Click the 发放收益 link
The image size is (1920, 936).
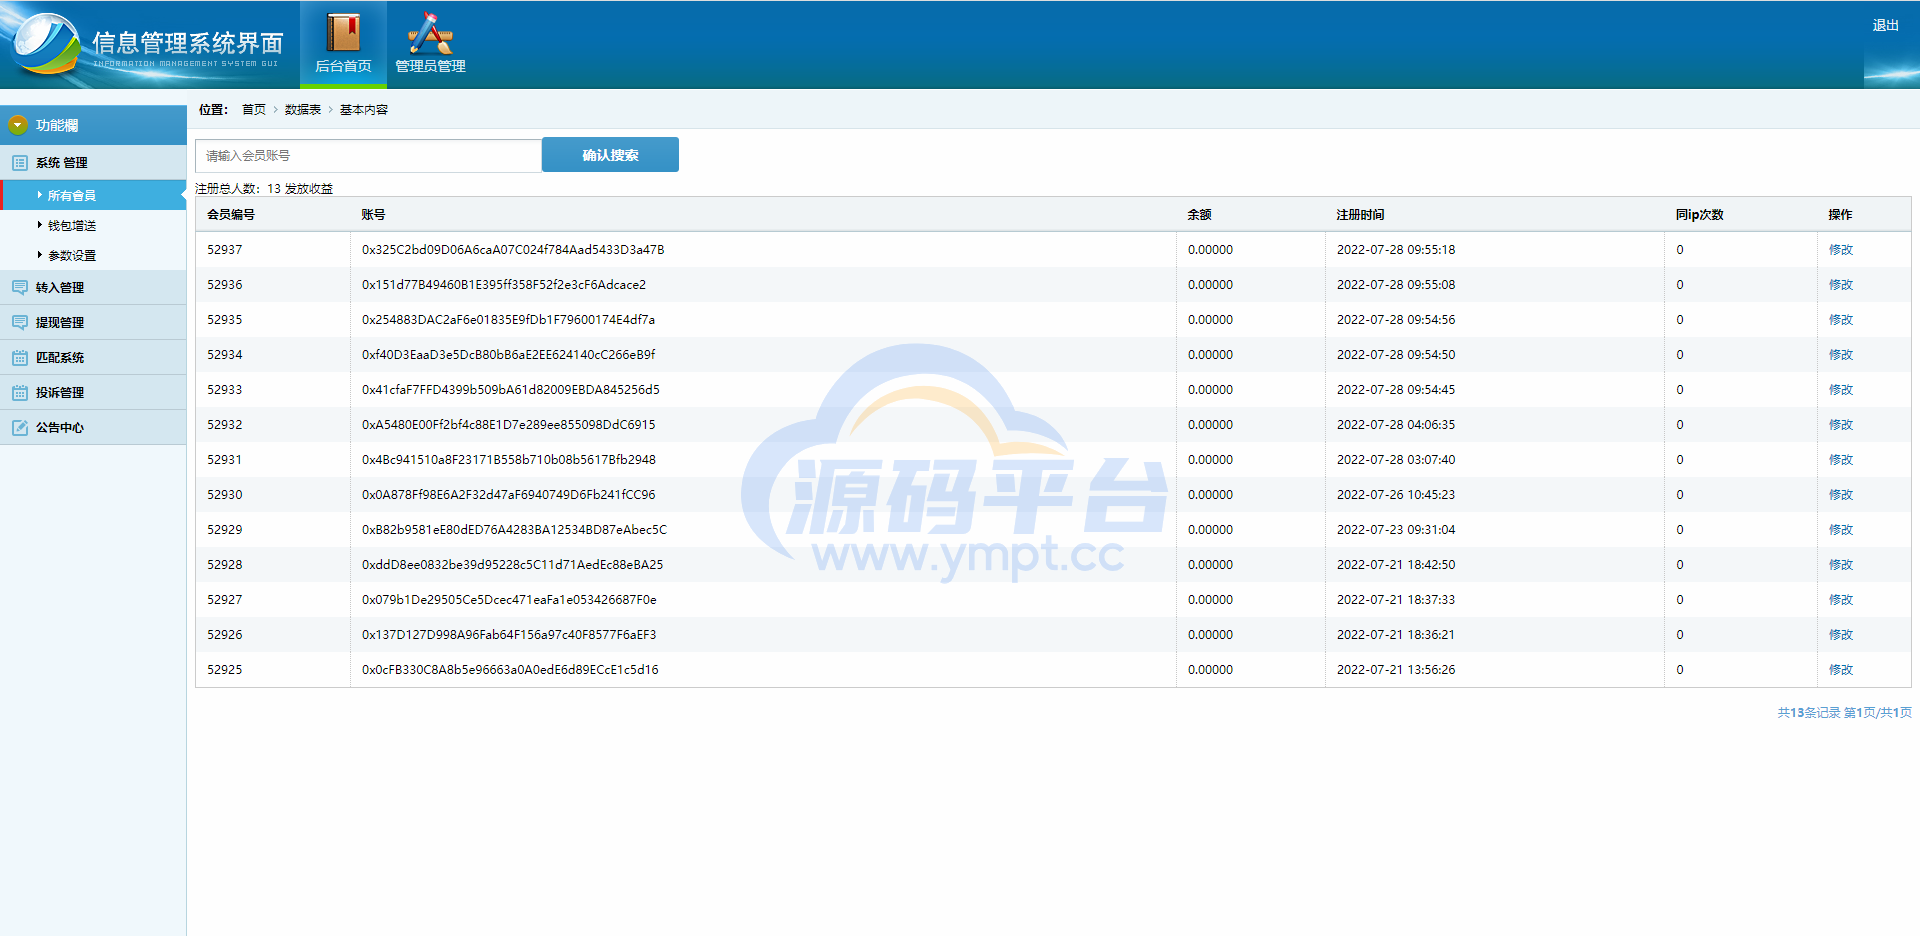(309, 189)
